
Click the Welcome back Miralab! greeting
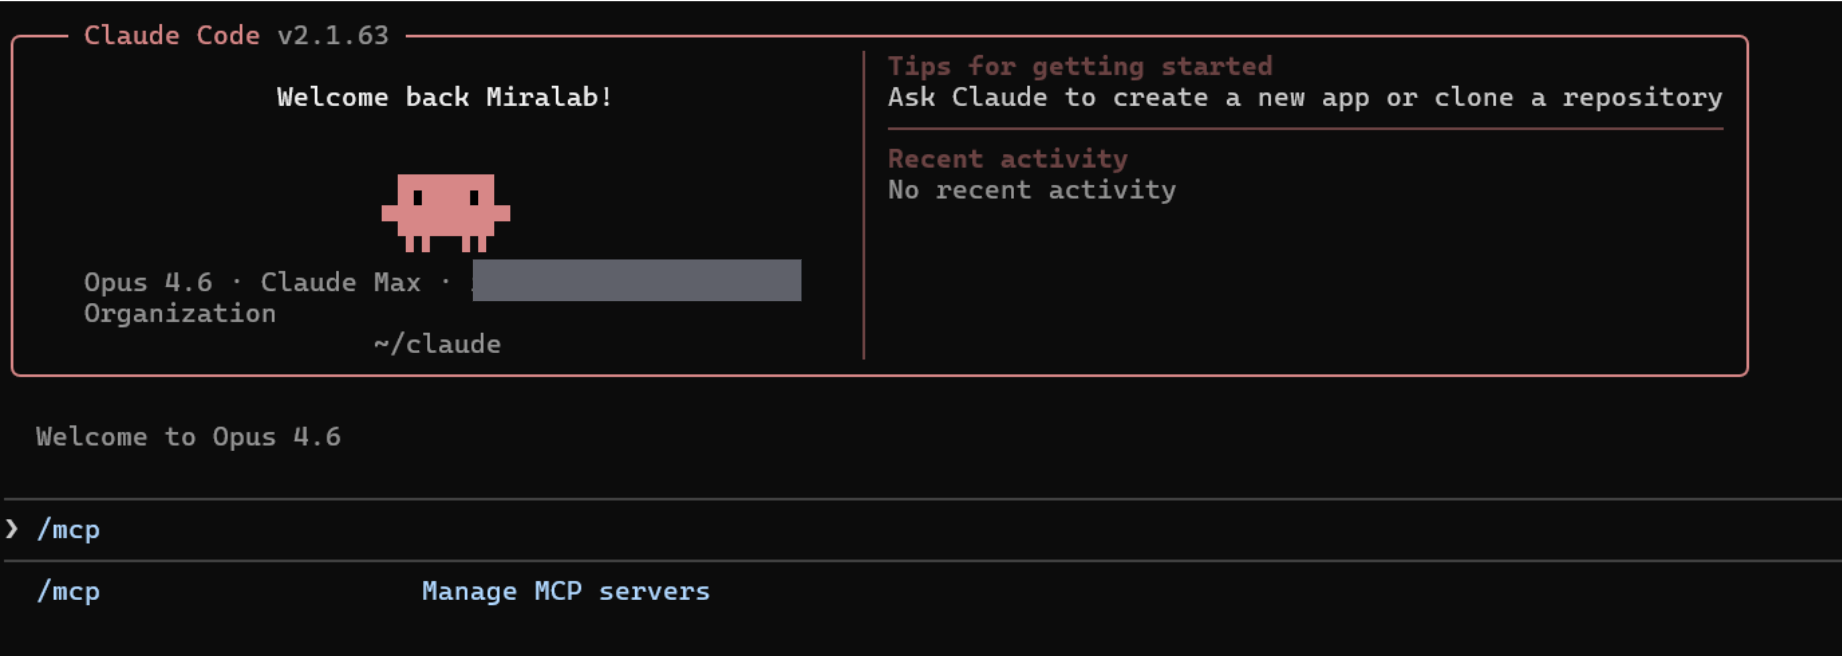pyautogui.click(x=444, y=97)
